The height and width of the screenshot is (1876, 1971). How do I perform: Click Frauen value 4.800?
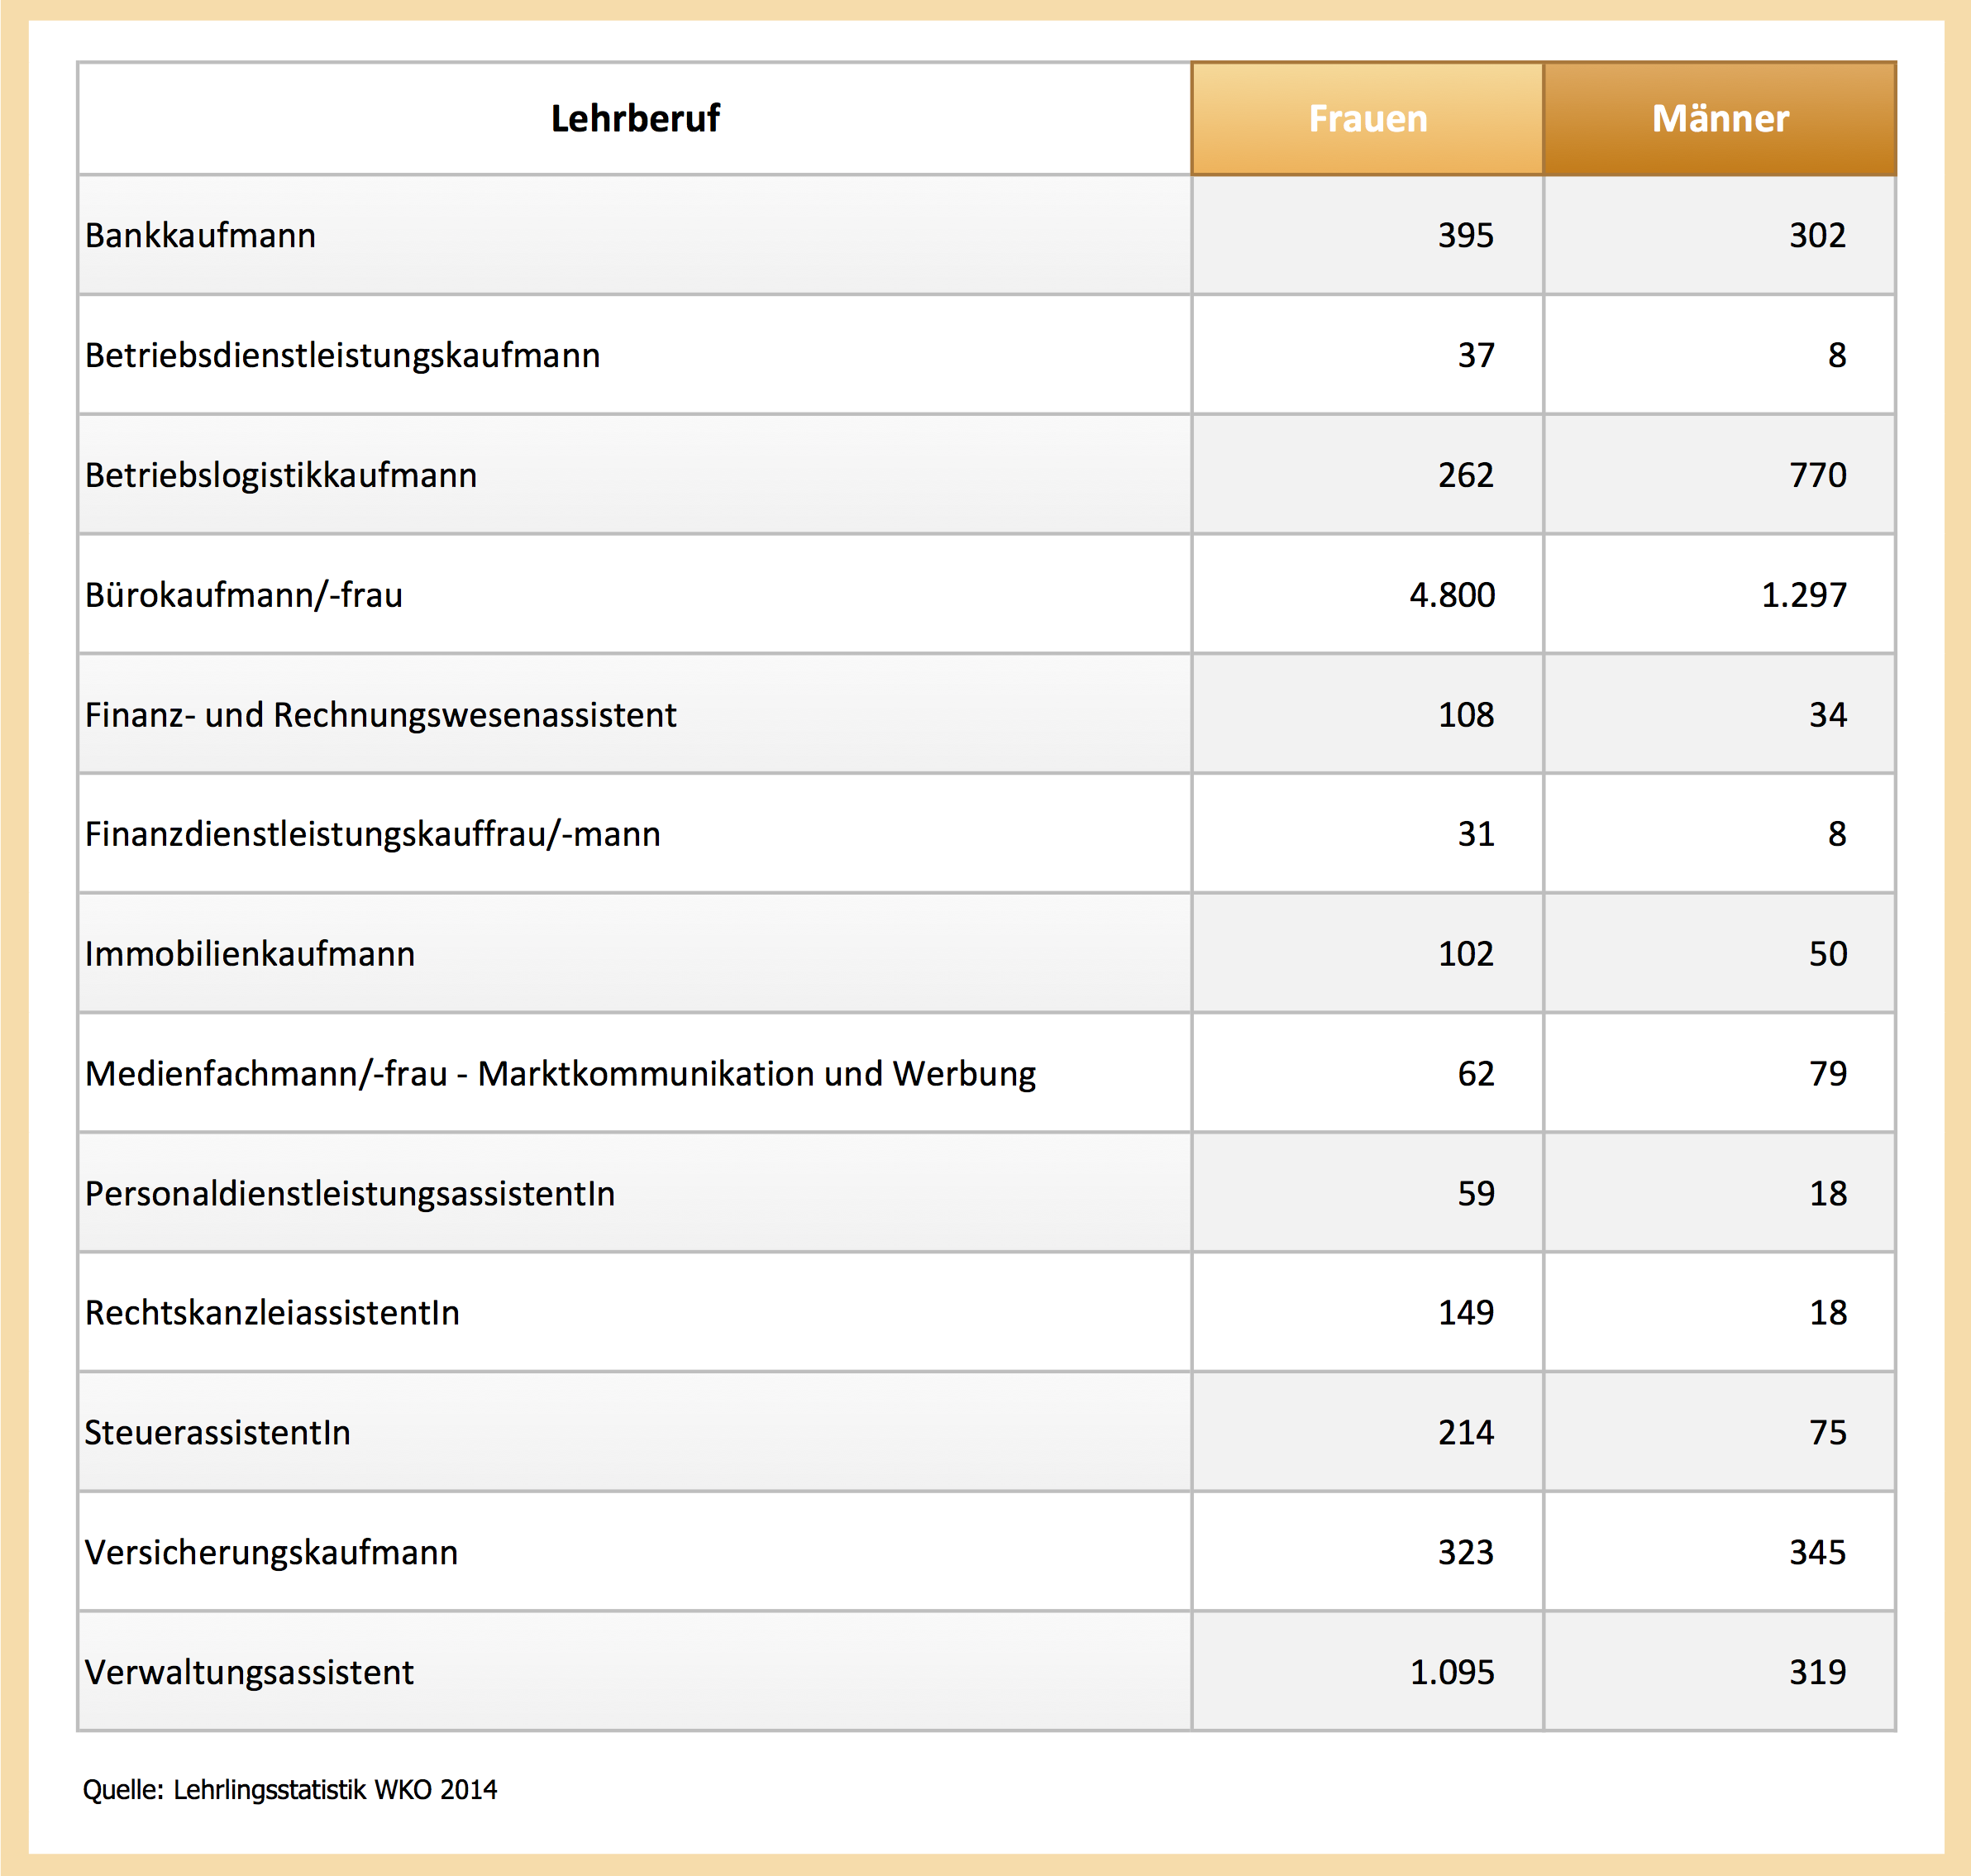pos(1451,595)
